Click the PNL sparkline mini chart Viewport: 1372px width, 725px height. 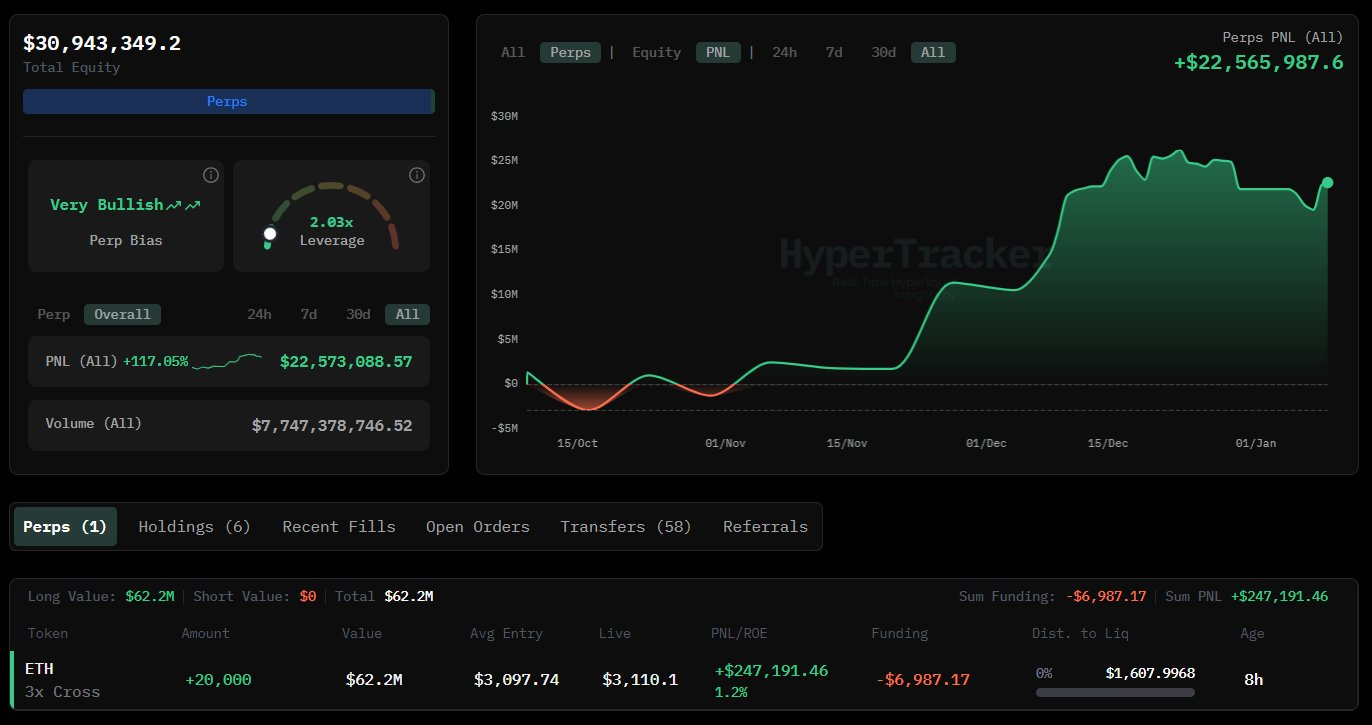[227, 361]
